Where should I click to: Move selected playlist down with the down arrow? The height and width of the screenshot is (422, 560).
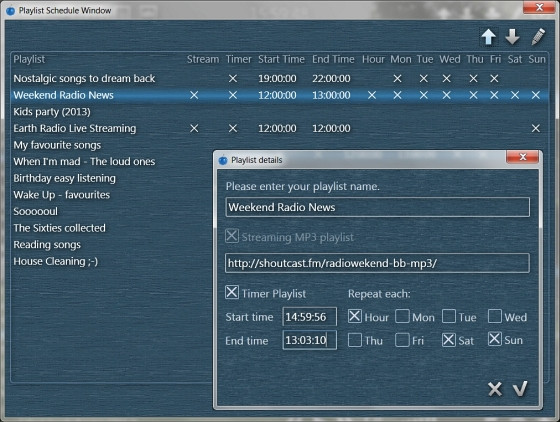[x=512, y=37]
